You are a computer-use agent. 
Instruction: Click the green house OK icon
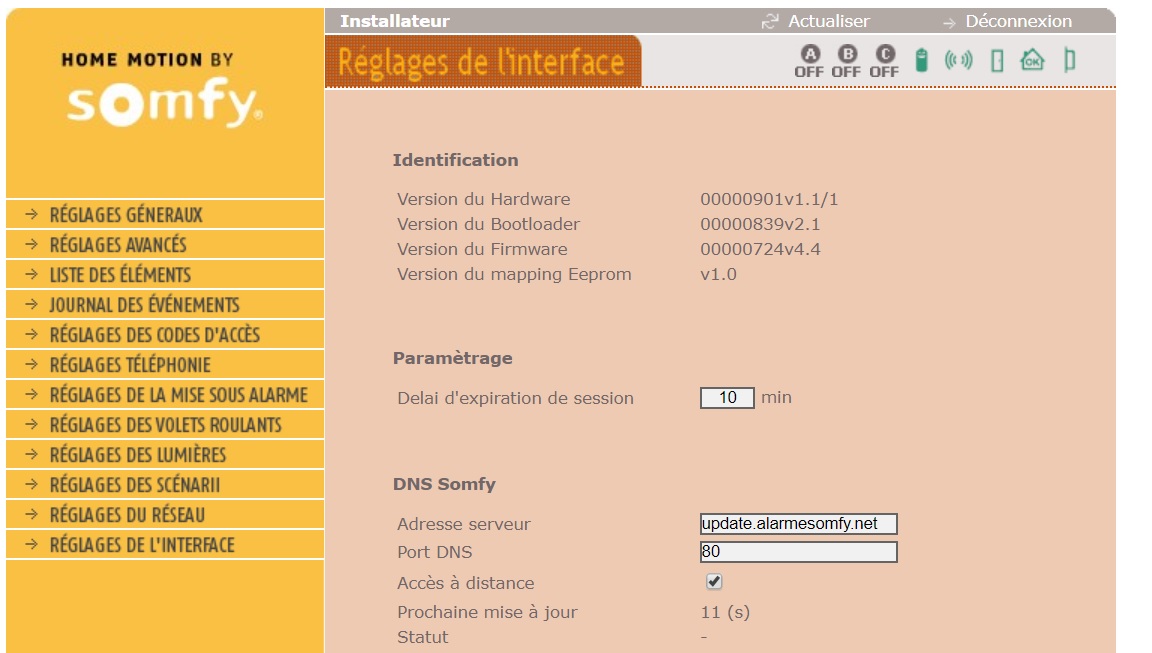[1032, 60]
